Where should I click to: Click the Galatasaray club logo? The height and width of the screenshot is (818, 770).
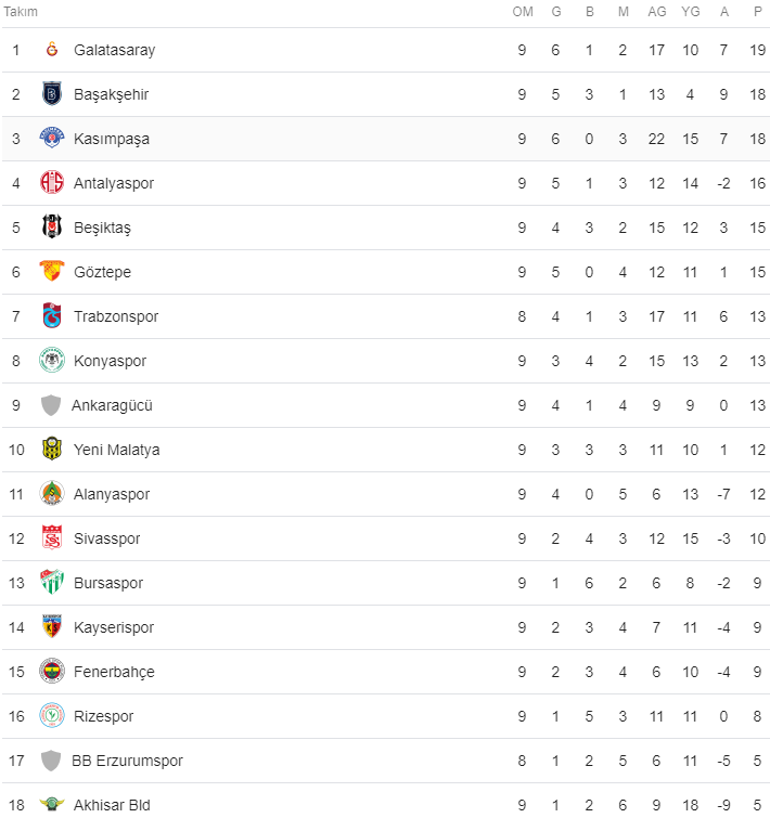[x=51, y=50]
